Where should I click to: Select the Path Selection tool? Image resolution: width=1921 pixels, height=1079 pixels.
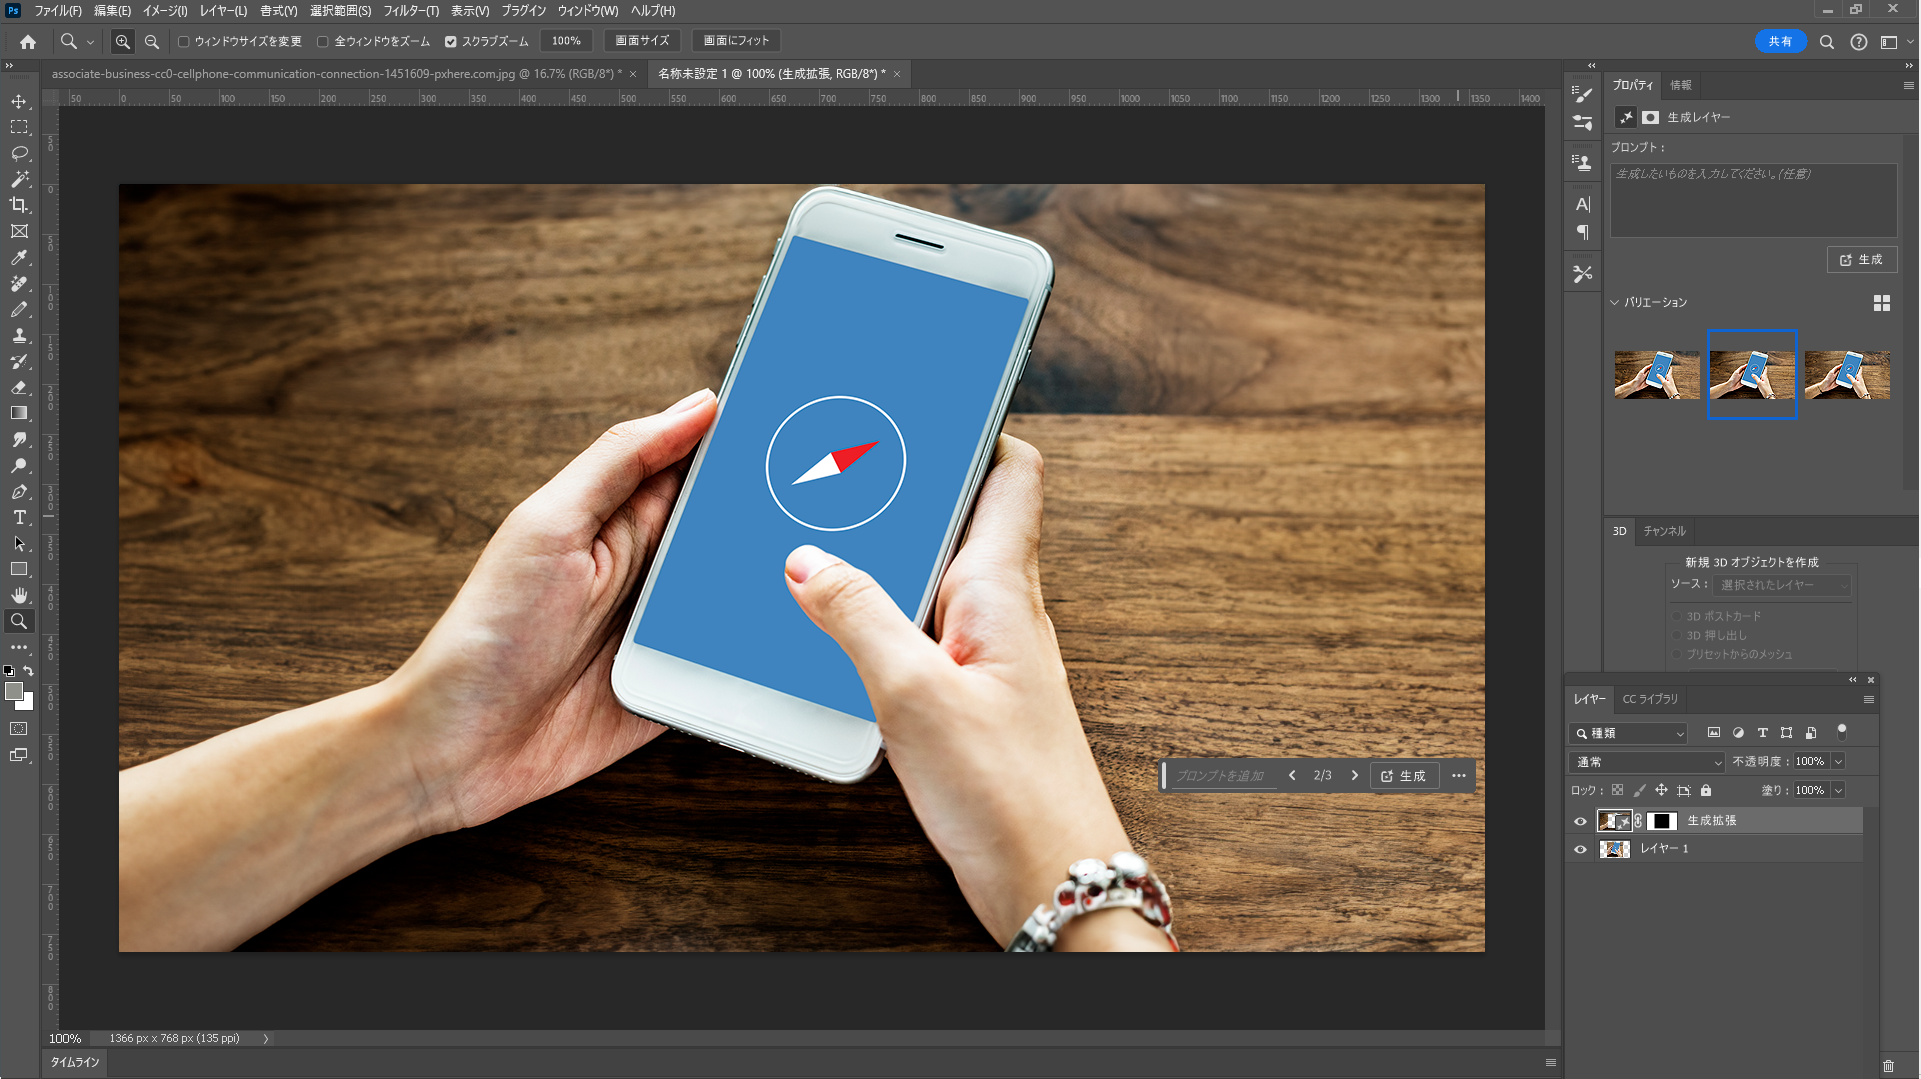click(19, 543)
